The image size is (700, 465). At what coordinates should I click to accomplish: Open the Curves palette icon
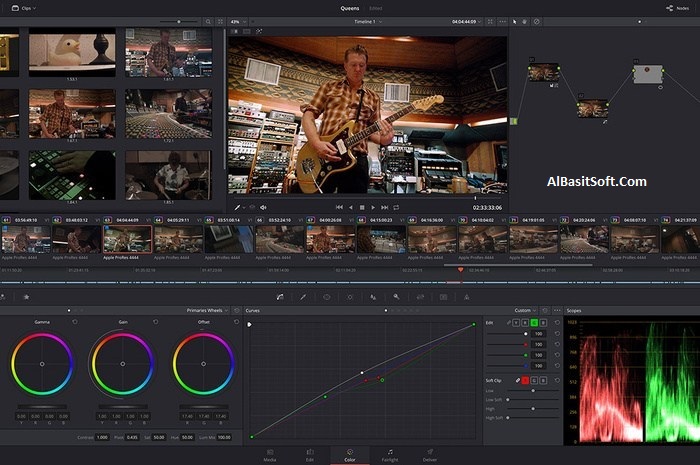(280, 297)
